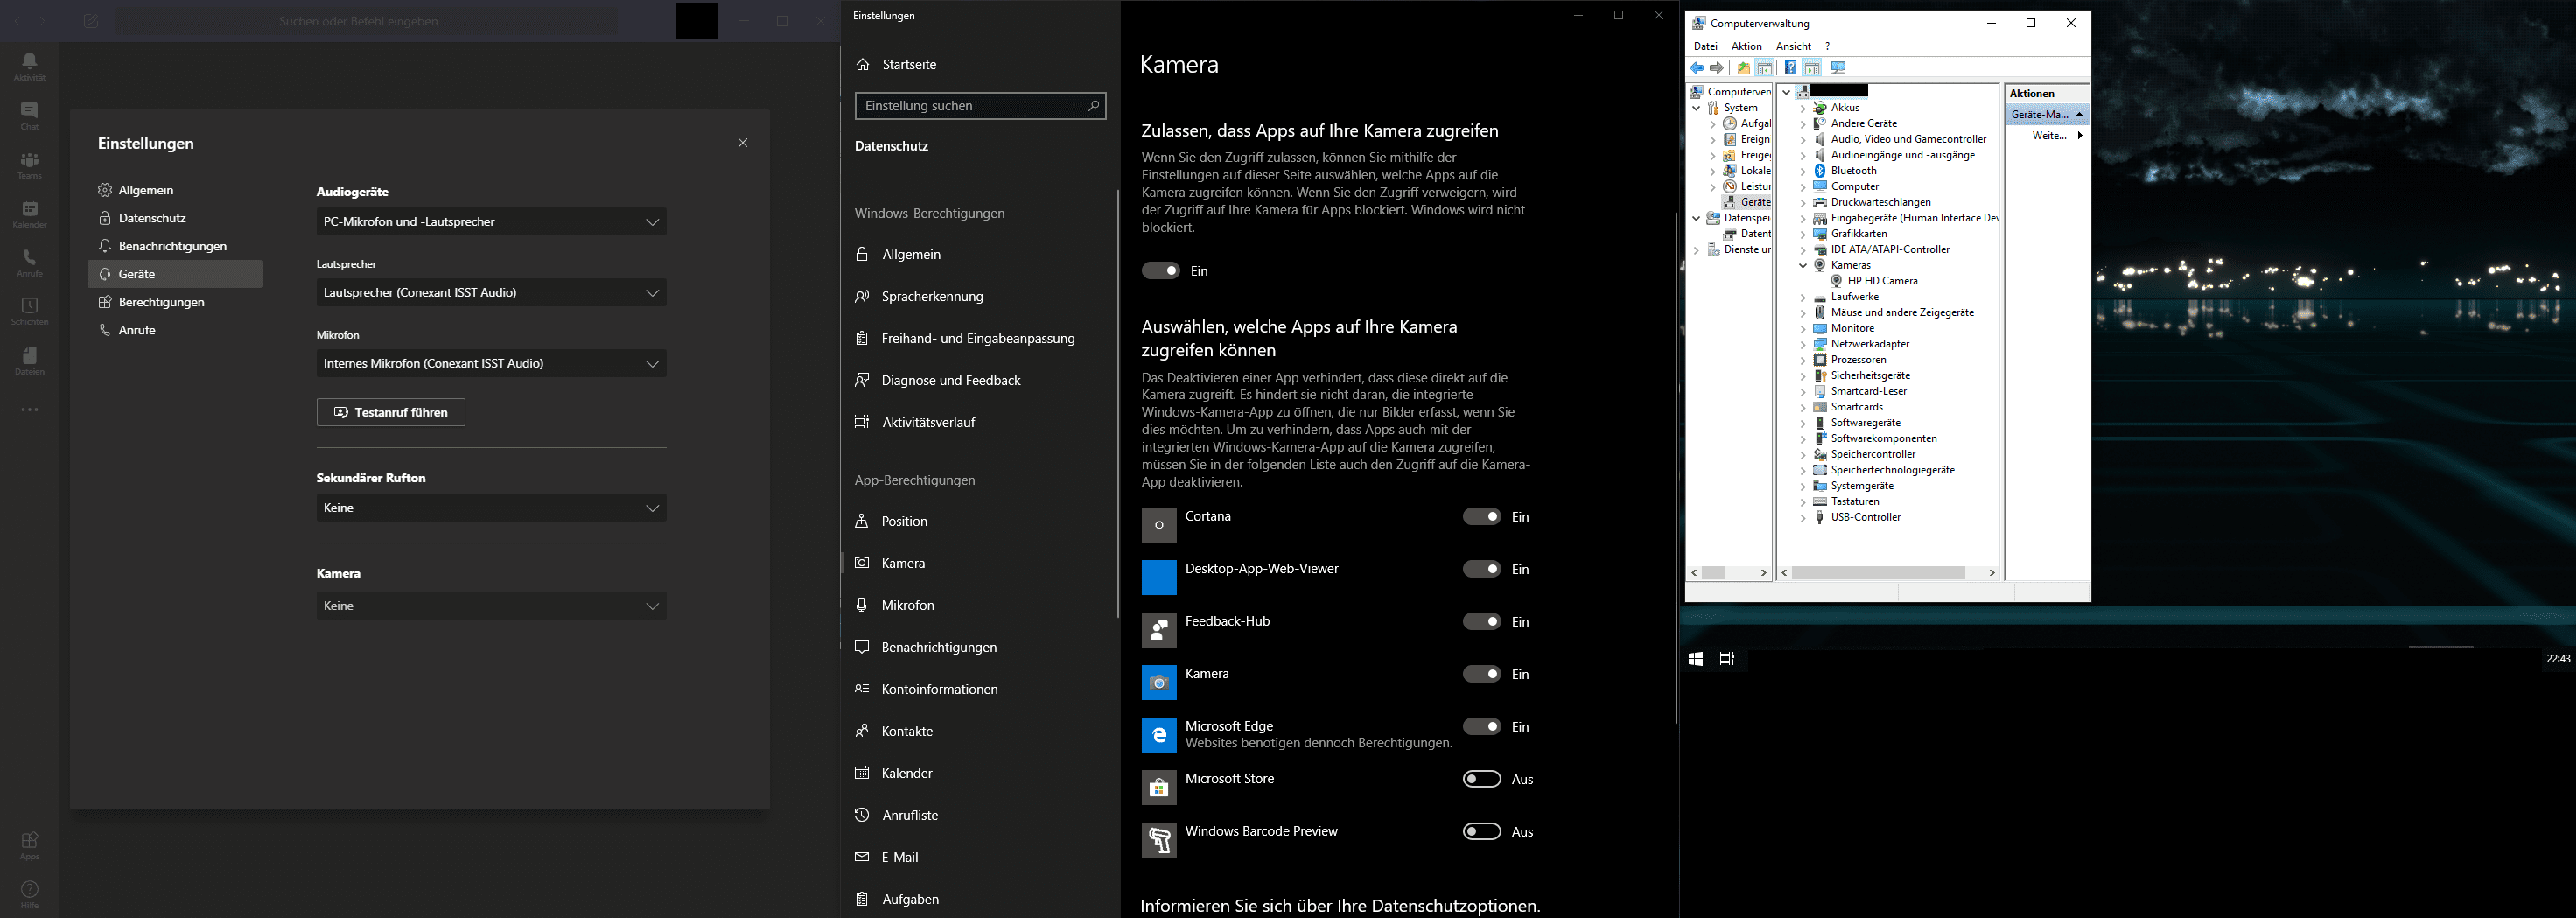Open the Kamera dropdown in Teams
Image resolution: width=2576 pixels, height=918 pixels.
click(x=491, y=606)
